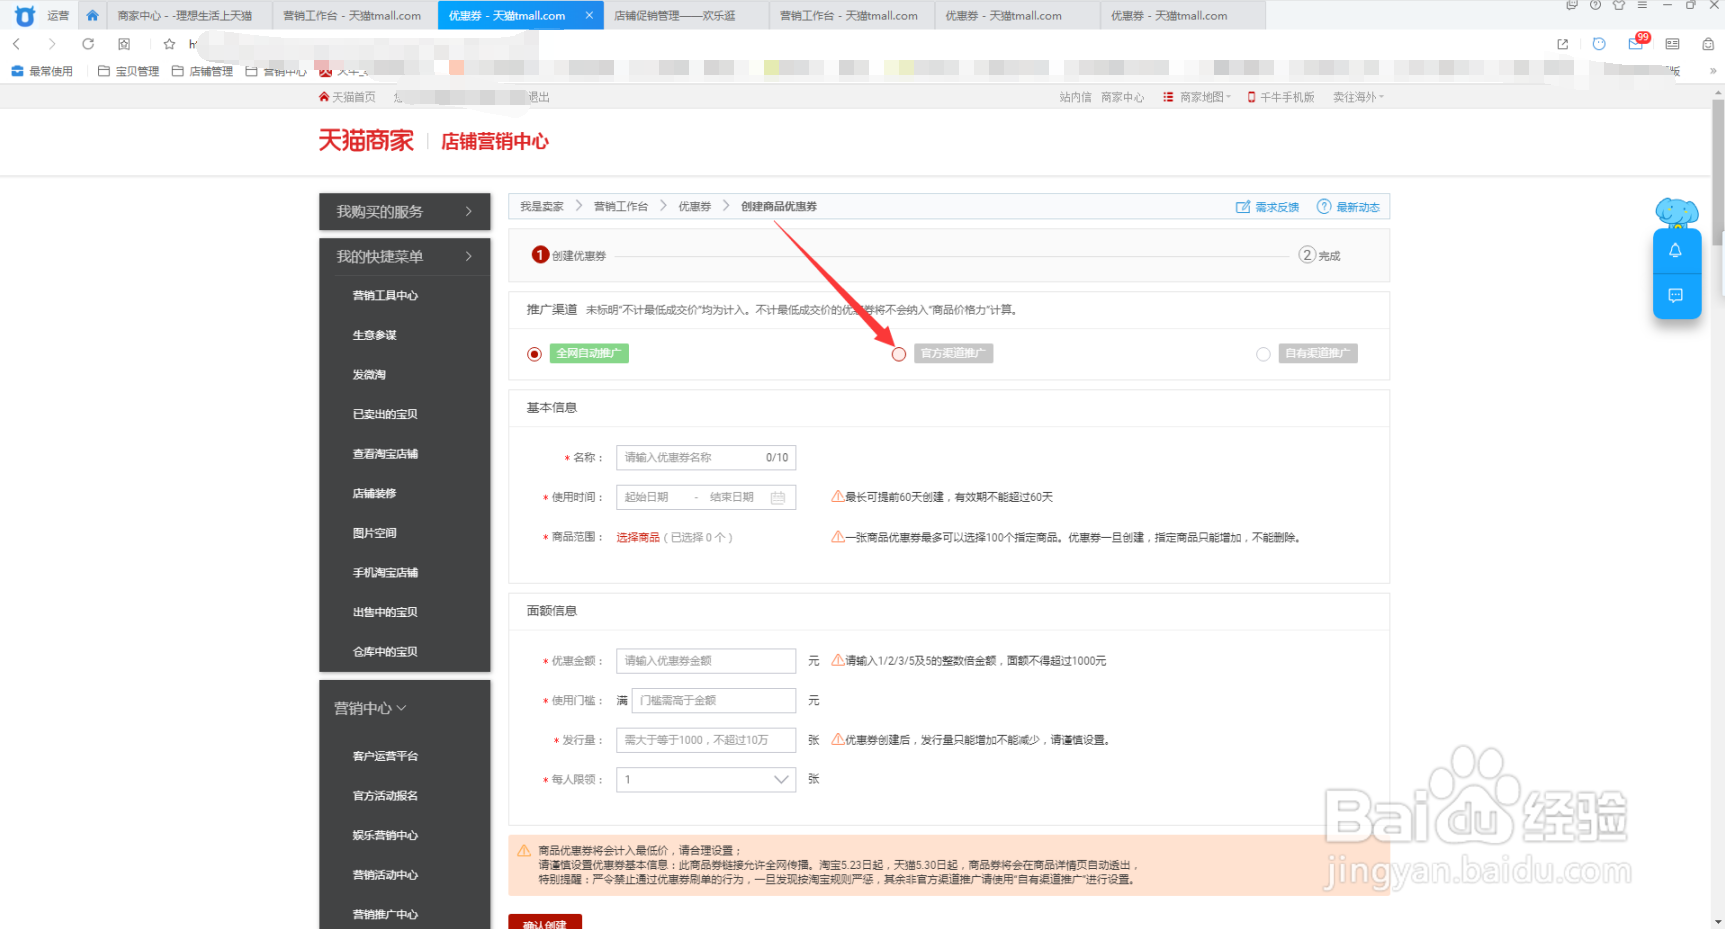This screenshot has width=1725, height=929.
Task: Click the browser forward arrow
Action: [x=52, y=44]
